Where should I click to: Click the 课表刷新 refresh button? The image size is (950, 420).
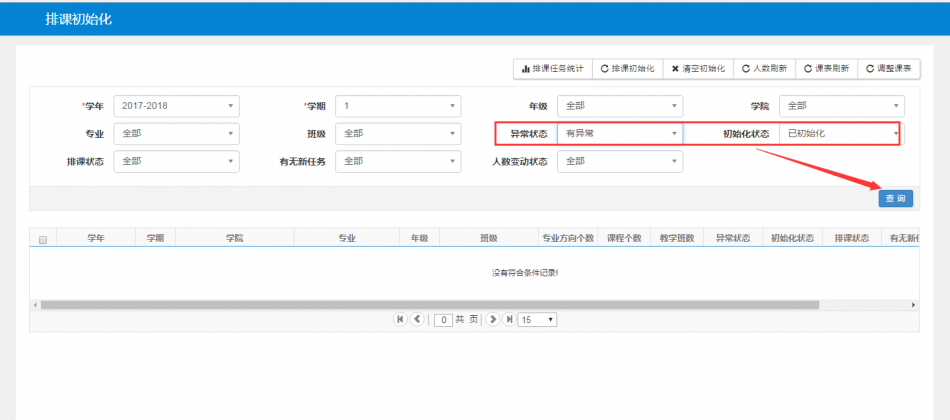(826, 69)
